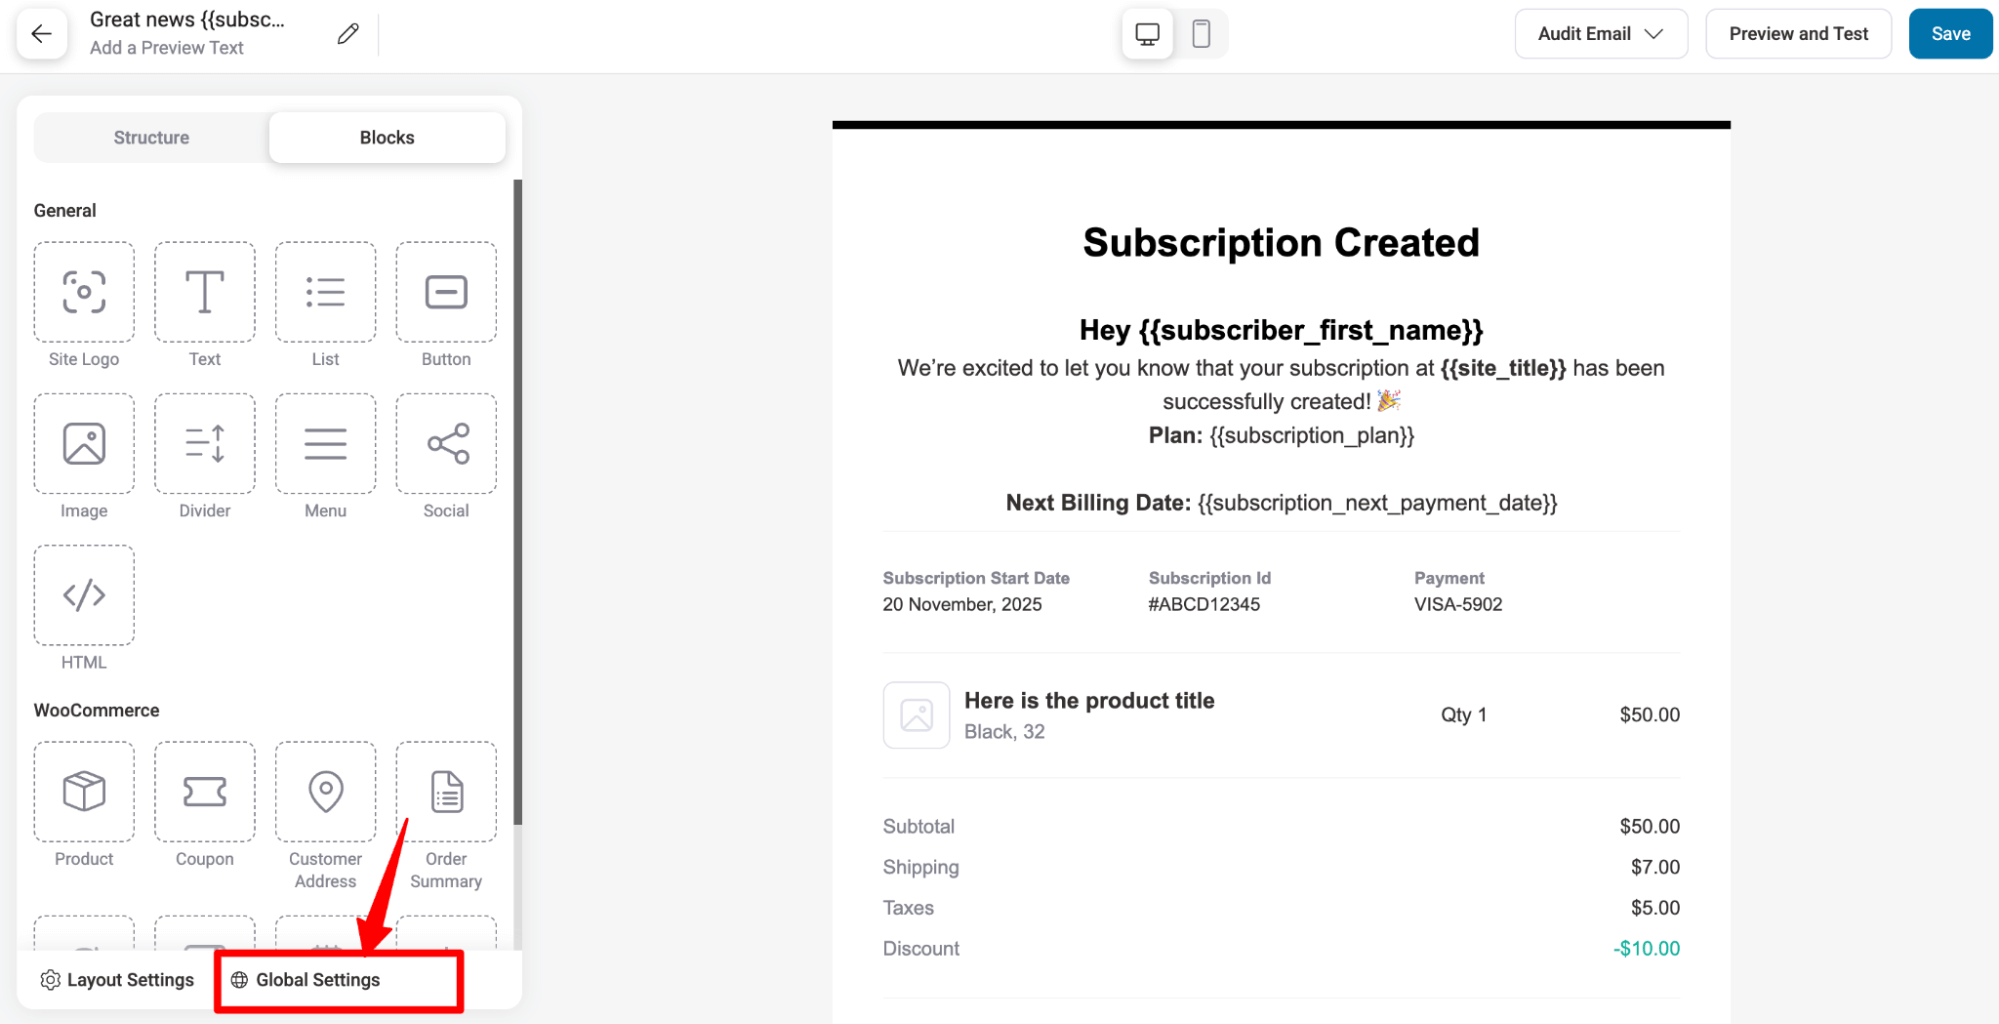This screenshot has width=1999, height=1024.
Task: Select the Site Logo block
Action: [83, 293]
